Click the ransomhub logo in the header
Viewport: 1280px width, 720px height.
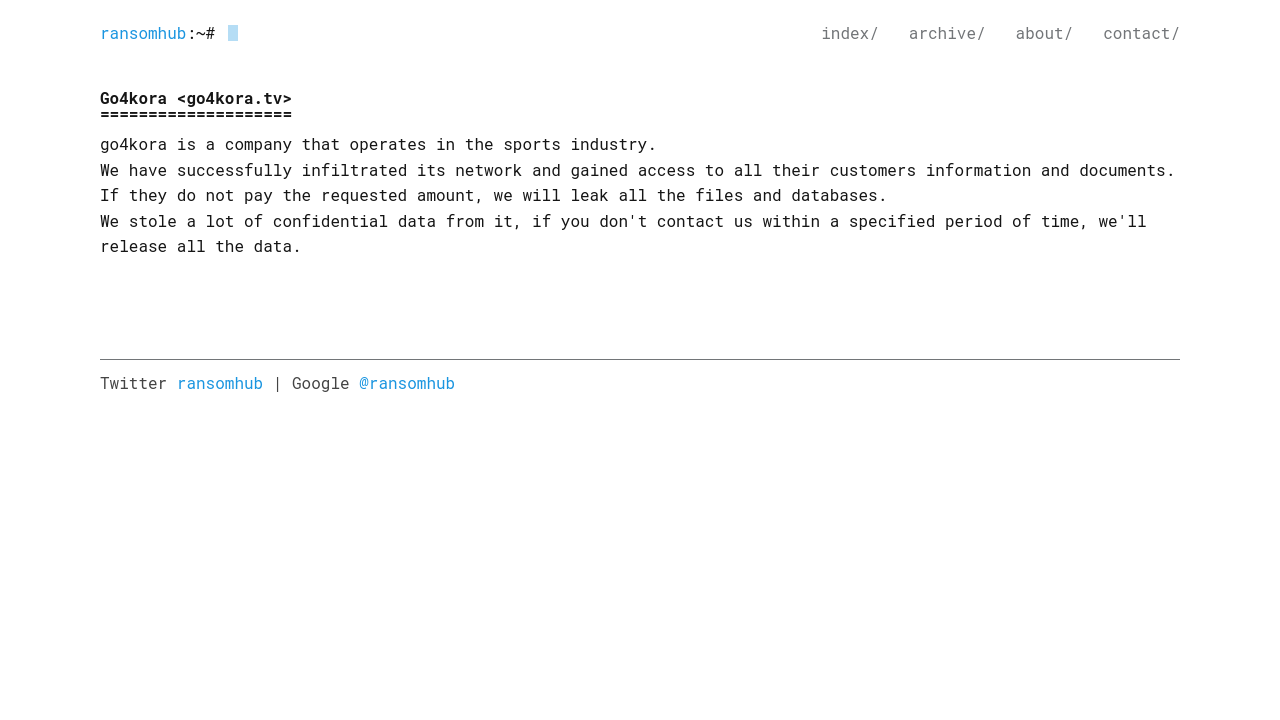click(x=143, y=33)
